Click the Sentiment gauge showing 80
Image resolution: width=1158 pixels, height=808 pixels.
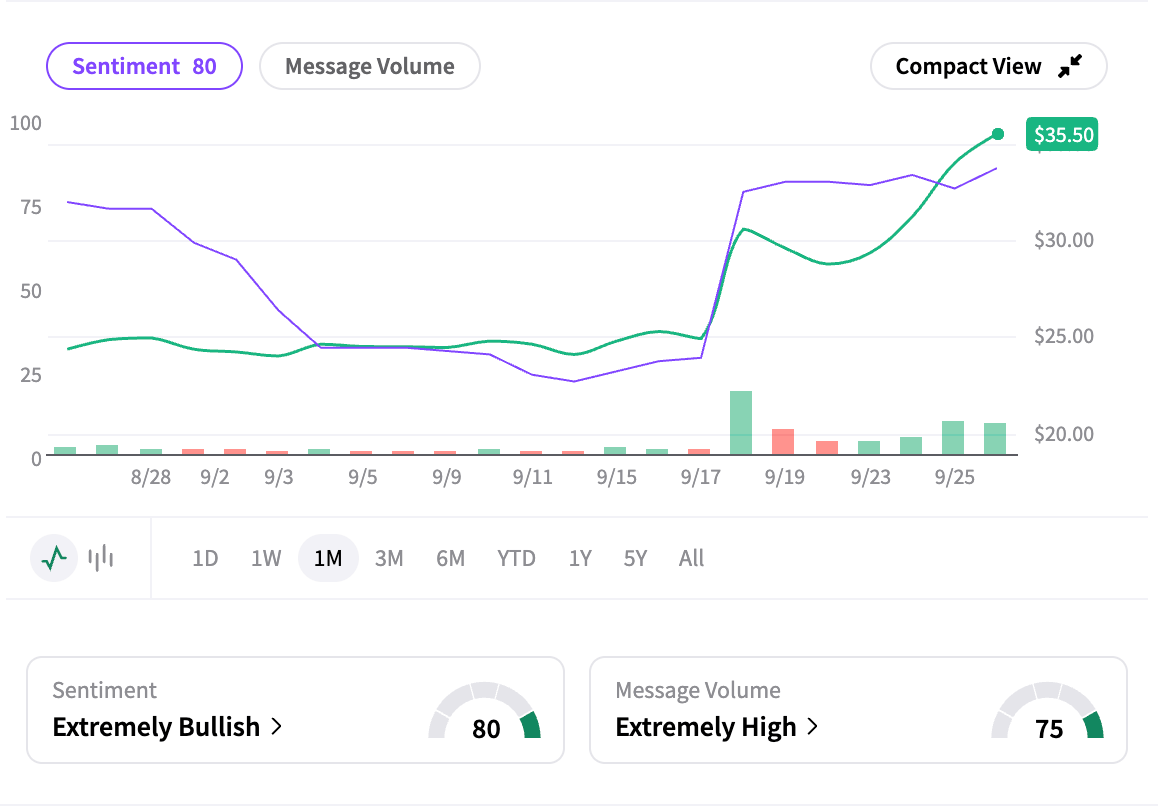pyautogui.click(x=484, y=711)
